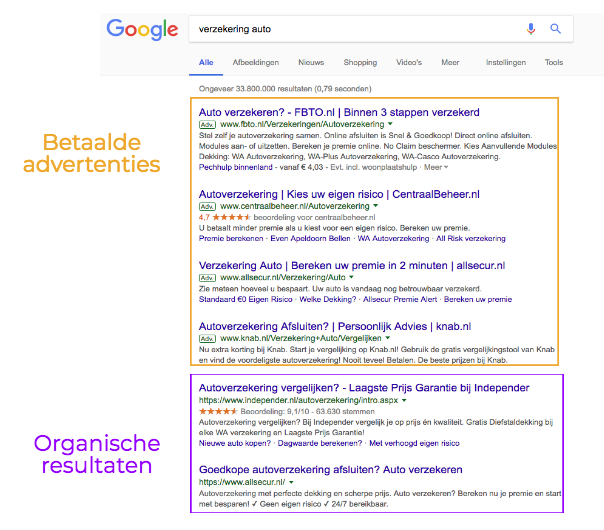Switch to the Afbeeldingen tab

256,62
